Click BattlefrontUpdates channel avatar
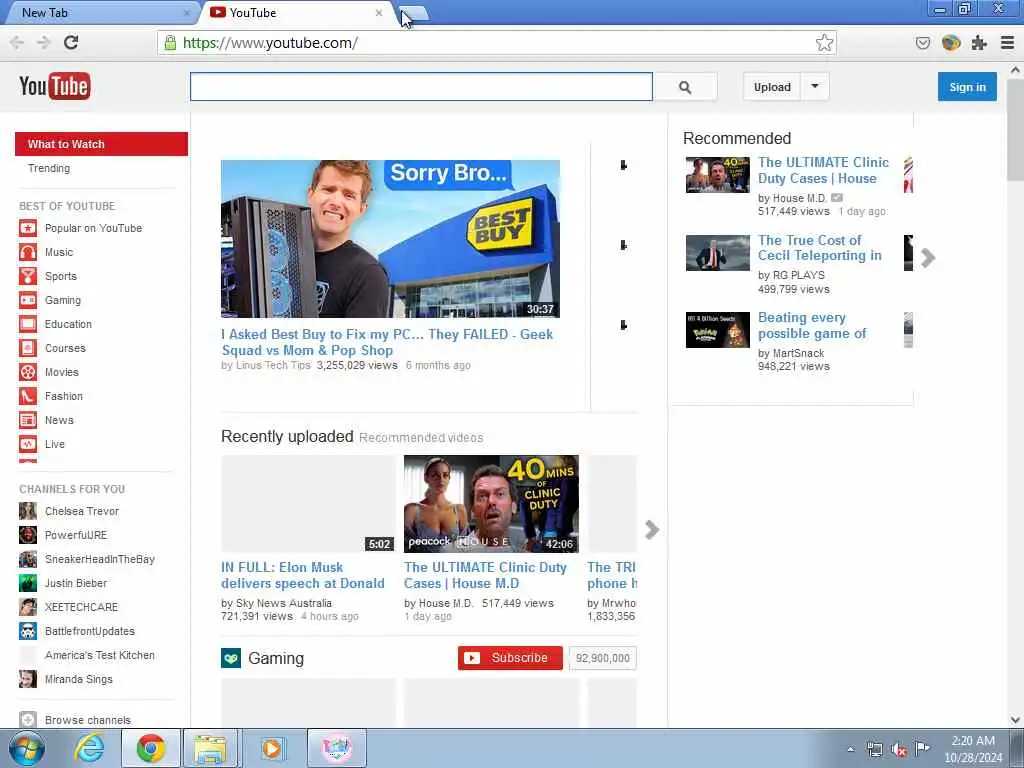This screenshot has width=1024, height=768. pos(27,631)
